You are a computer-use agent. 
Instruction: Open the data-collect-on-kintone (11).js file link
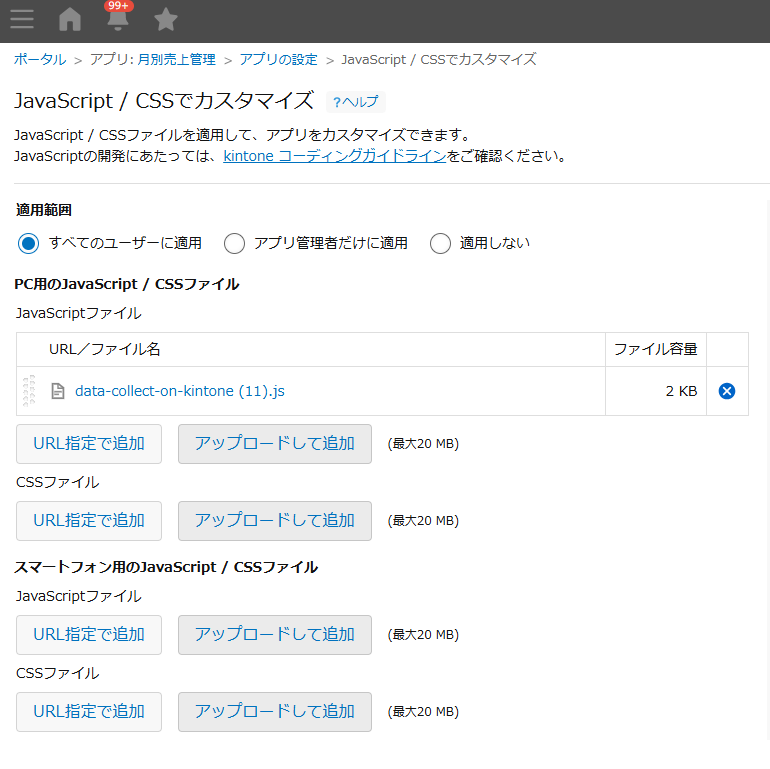tap(180, 391)
